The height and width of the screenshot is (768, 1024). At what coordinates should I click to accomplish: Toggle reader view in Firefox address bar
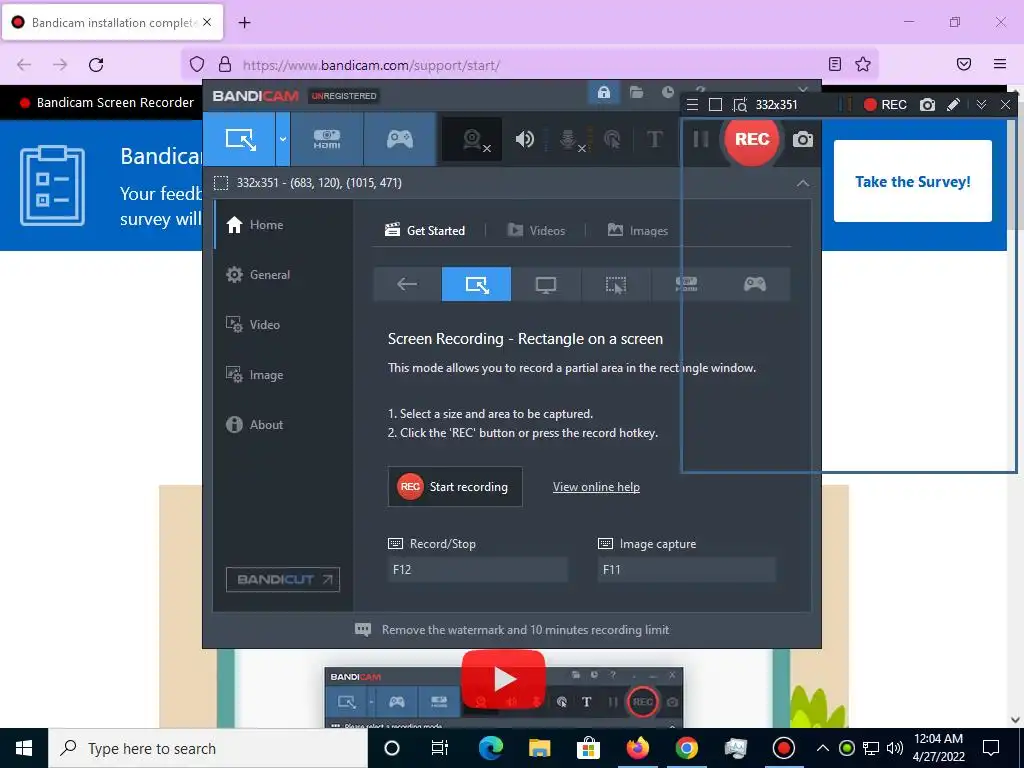(x=835, y=64)
